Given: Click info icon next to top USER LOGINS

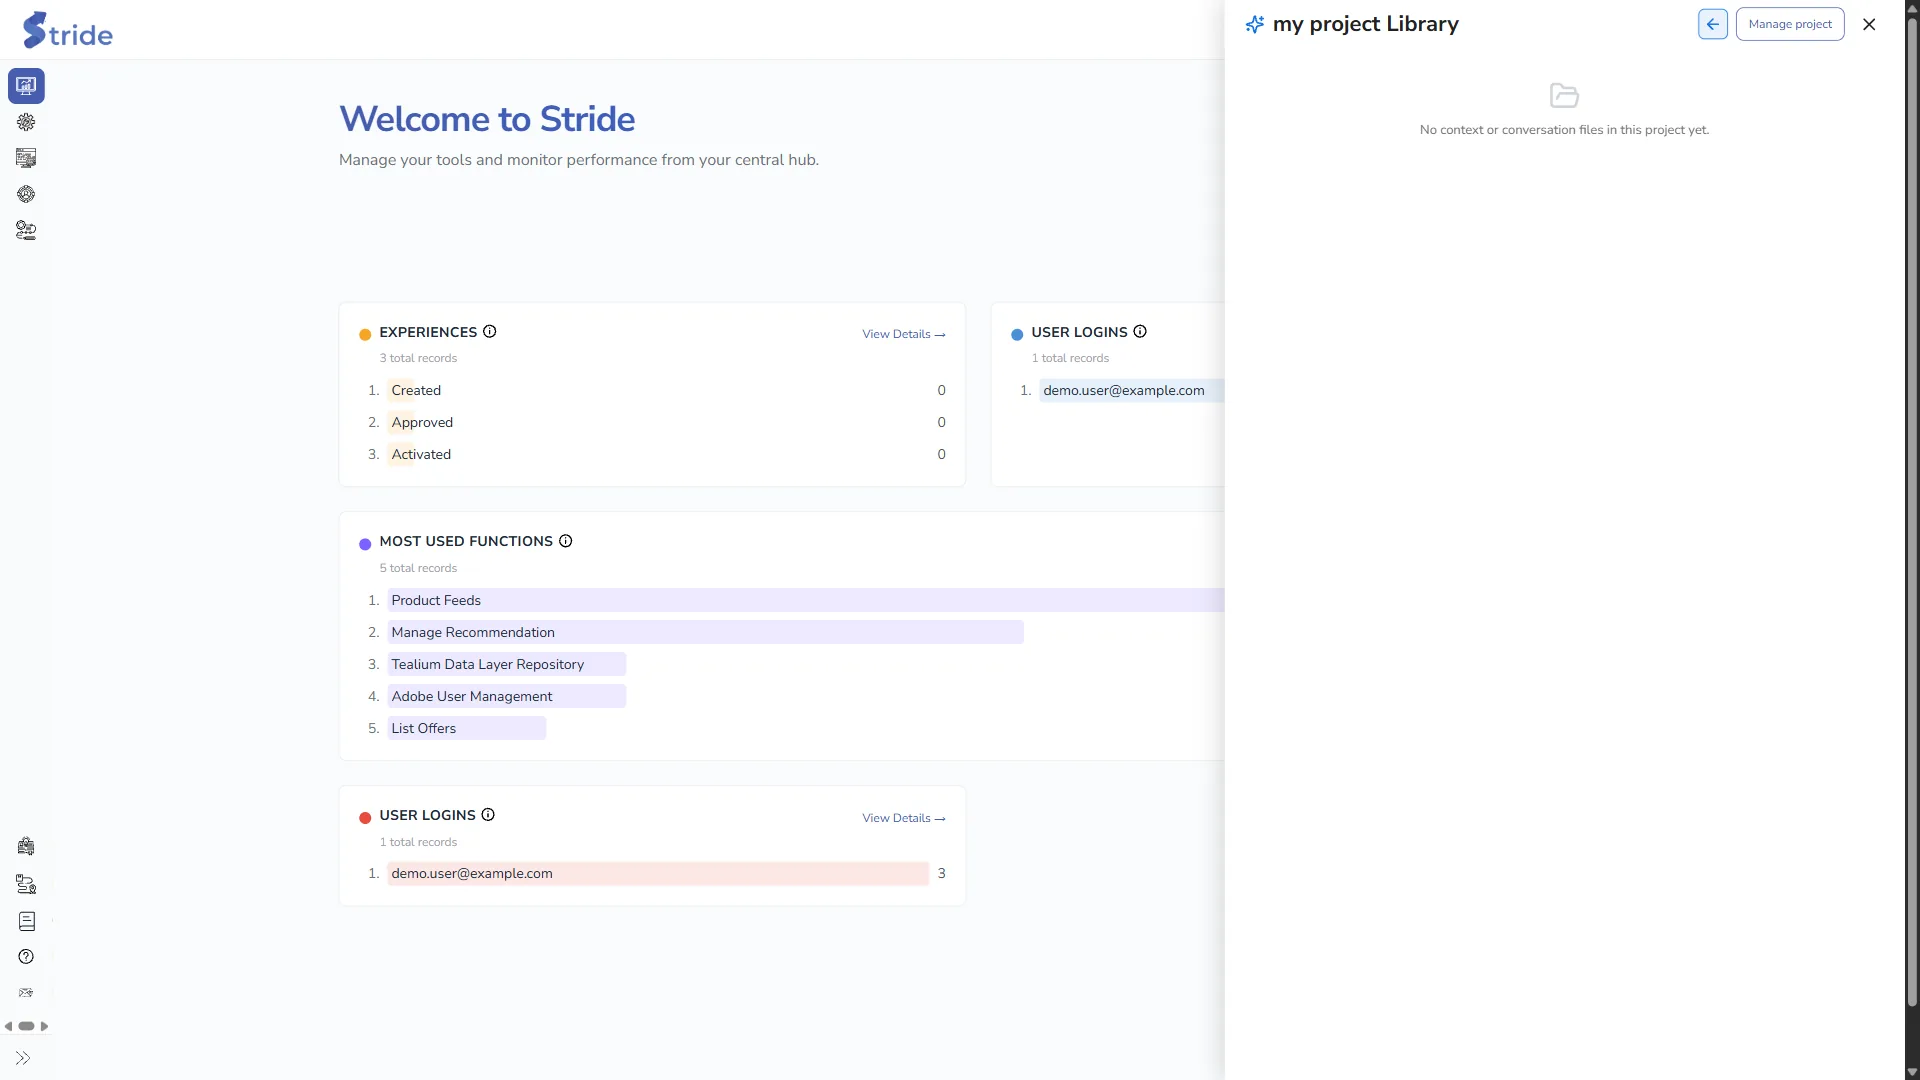Looking at the screenshot, I should click(x=1140, y=332).
